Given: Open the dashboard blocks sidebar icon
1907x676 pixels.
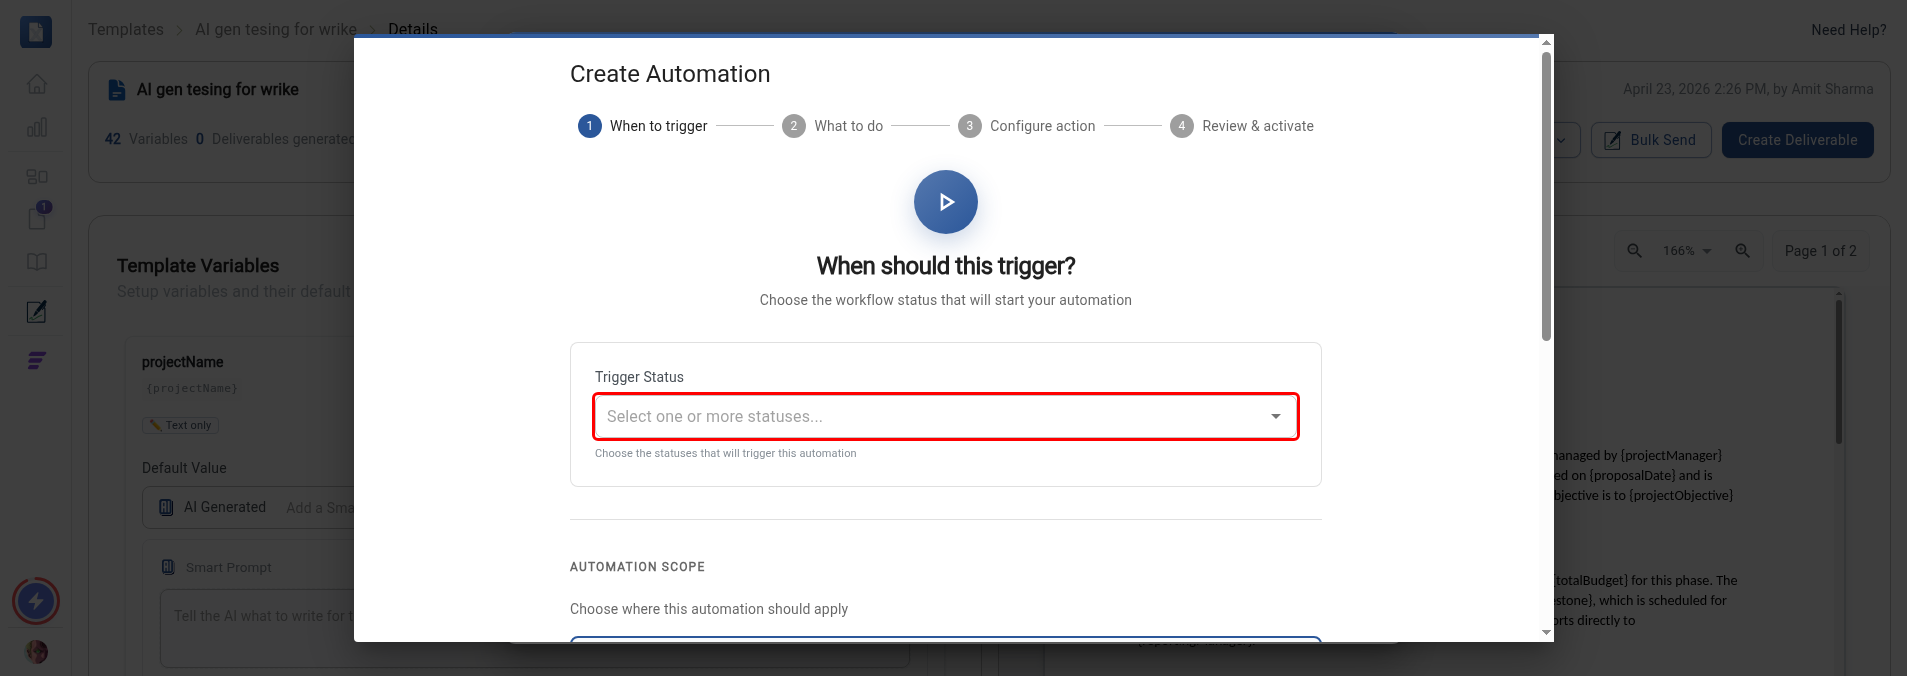Looking at the screenshot, I should coord(37,176).
